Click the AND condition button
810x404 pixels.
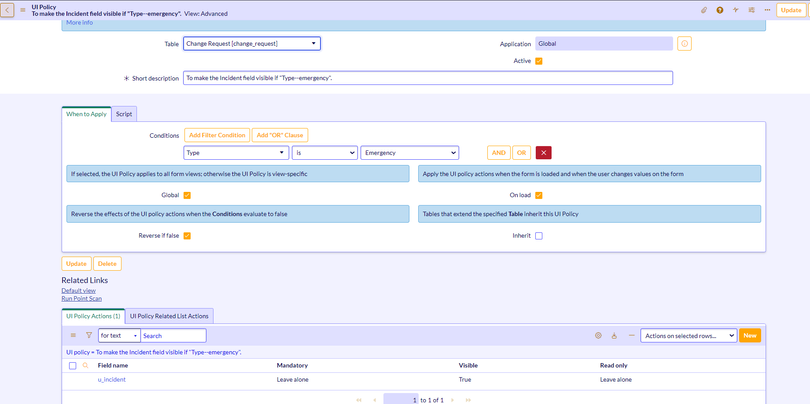click(x=499, y=153)
